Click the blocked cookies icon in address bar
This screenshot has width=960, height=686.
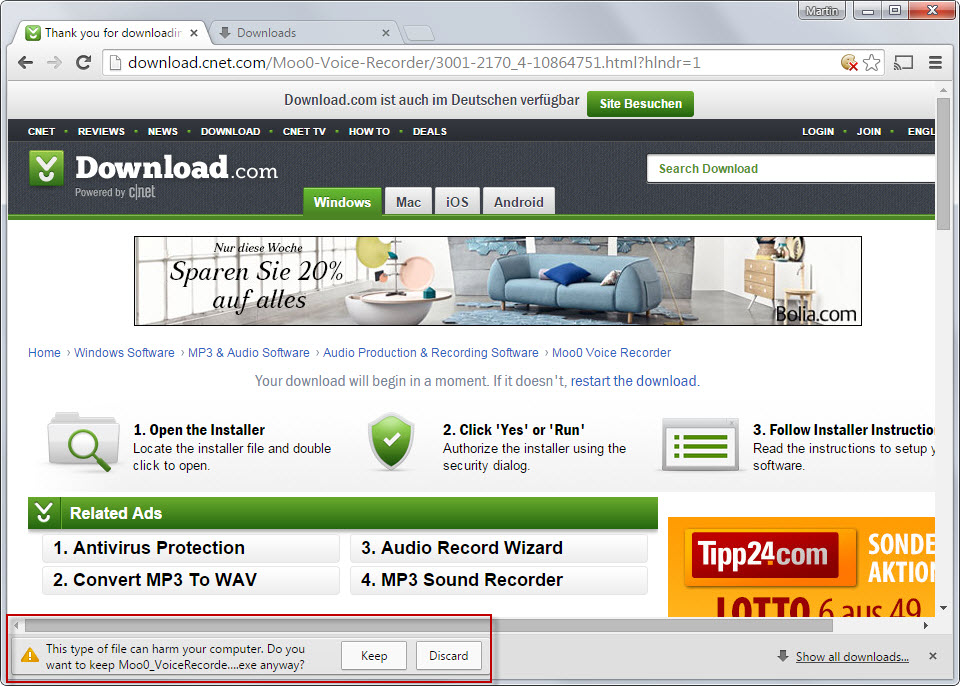tap(849, 62)
